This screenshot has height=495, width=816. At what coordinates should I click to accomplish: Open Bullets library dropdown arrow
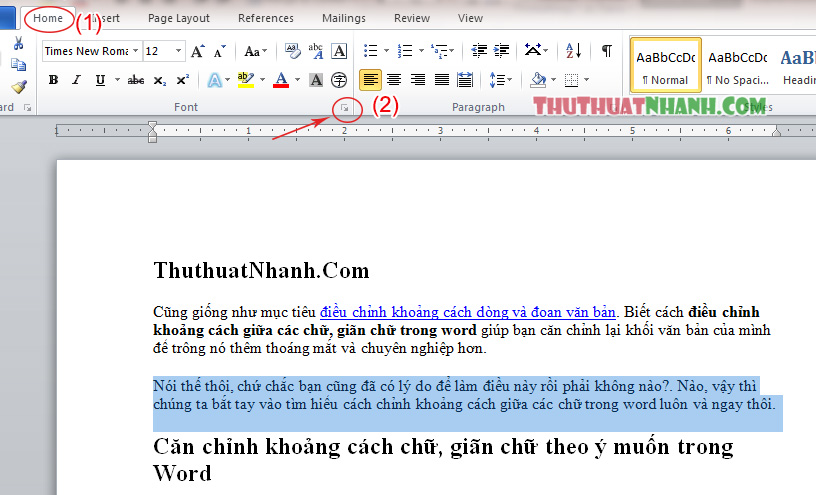pos(386,50)
